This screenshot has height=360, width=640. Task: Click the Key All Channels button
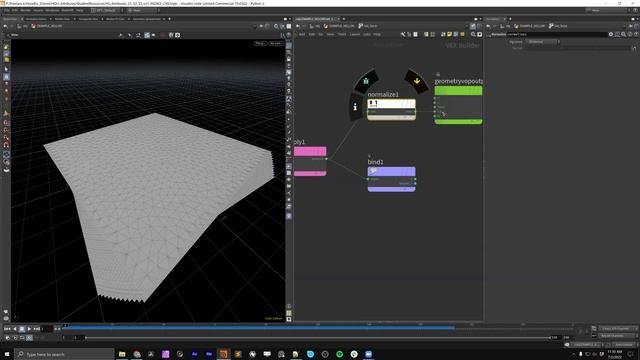tap(616, 336)
